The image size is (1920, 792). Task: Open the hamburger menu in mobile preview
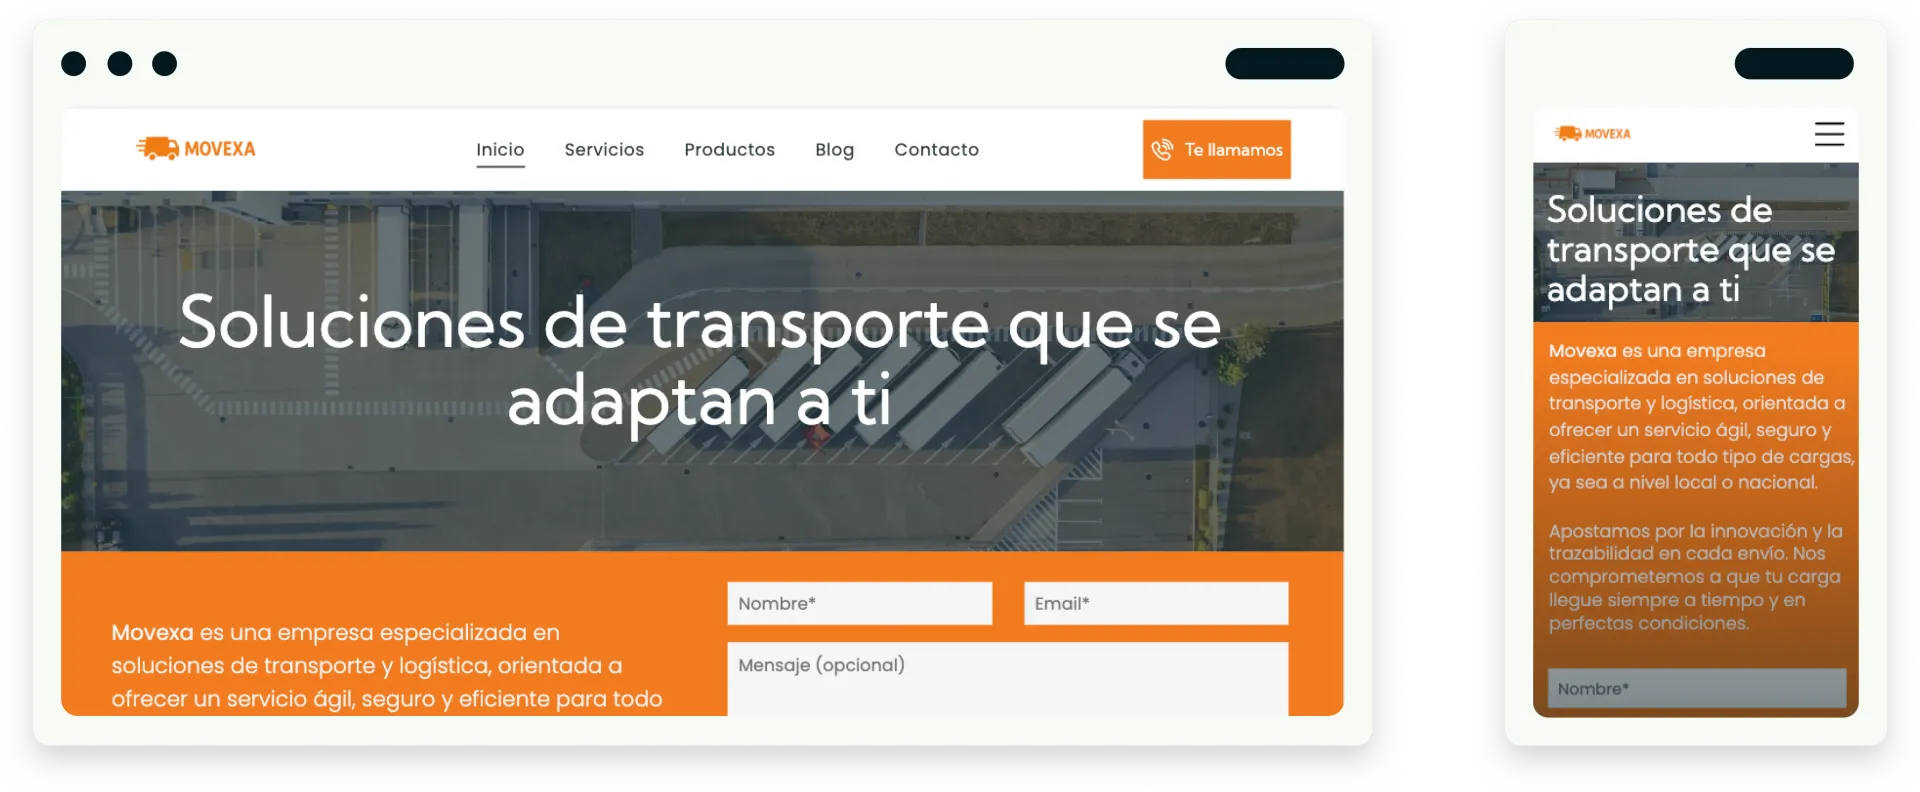pyautogui.click(x=1829, y=134)
